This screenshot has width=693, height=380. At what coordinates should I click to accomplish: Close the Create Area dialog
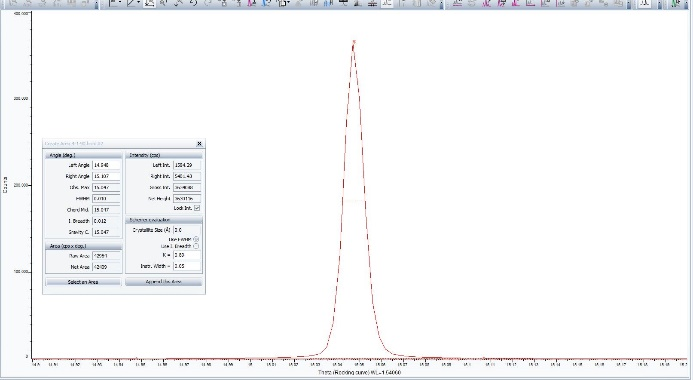tap(199, 144)
